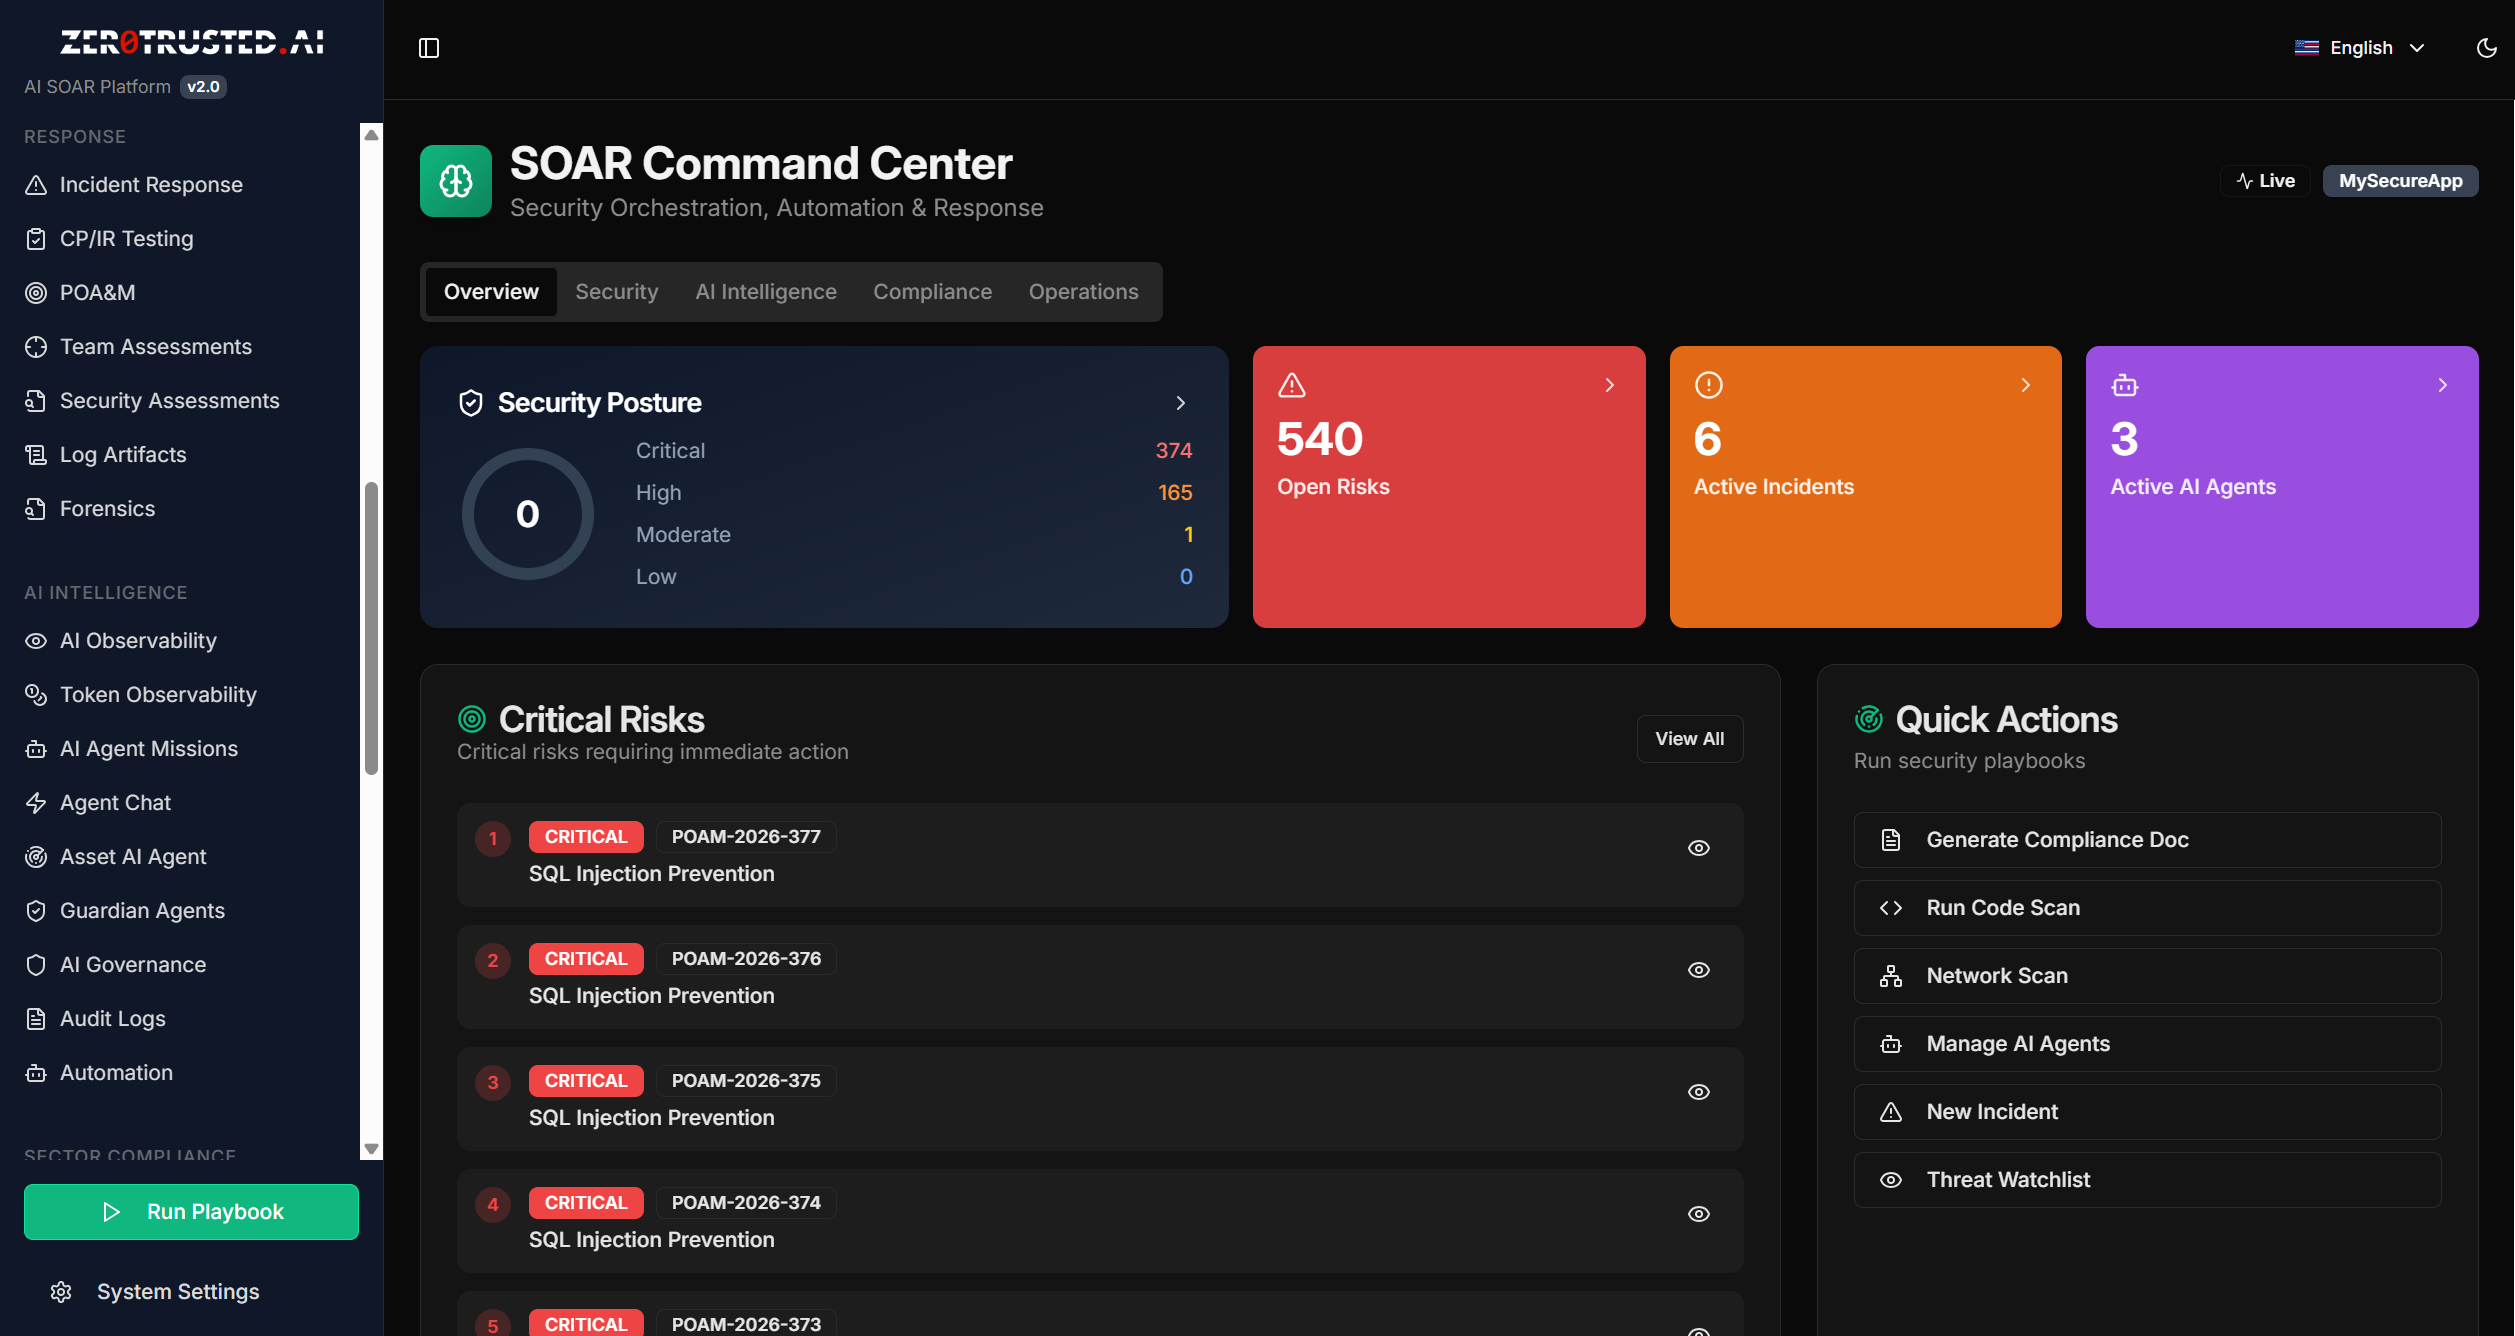The image size is (2515, 1336).
Task: Click View All for Critical Risks
Action: (1689, 739)
